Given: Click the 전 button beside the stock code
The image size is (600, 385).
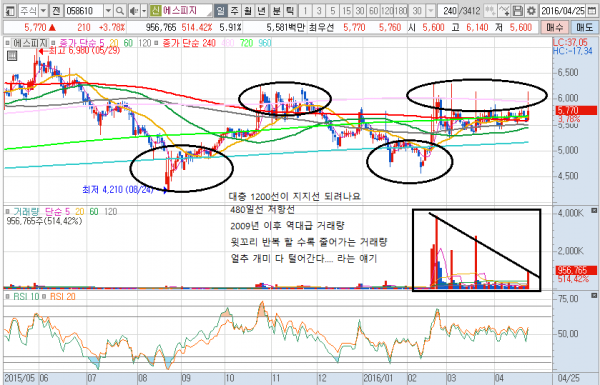Looking at the screenshot, I should click(x=56, y=11).
